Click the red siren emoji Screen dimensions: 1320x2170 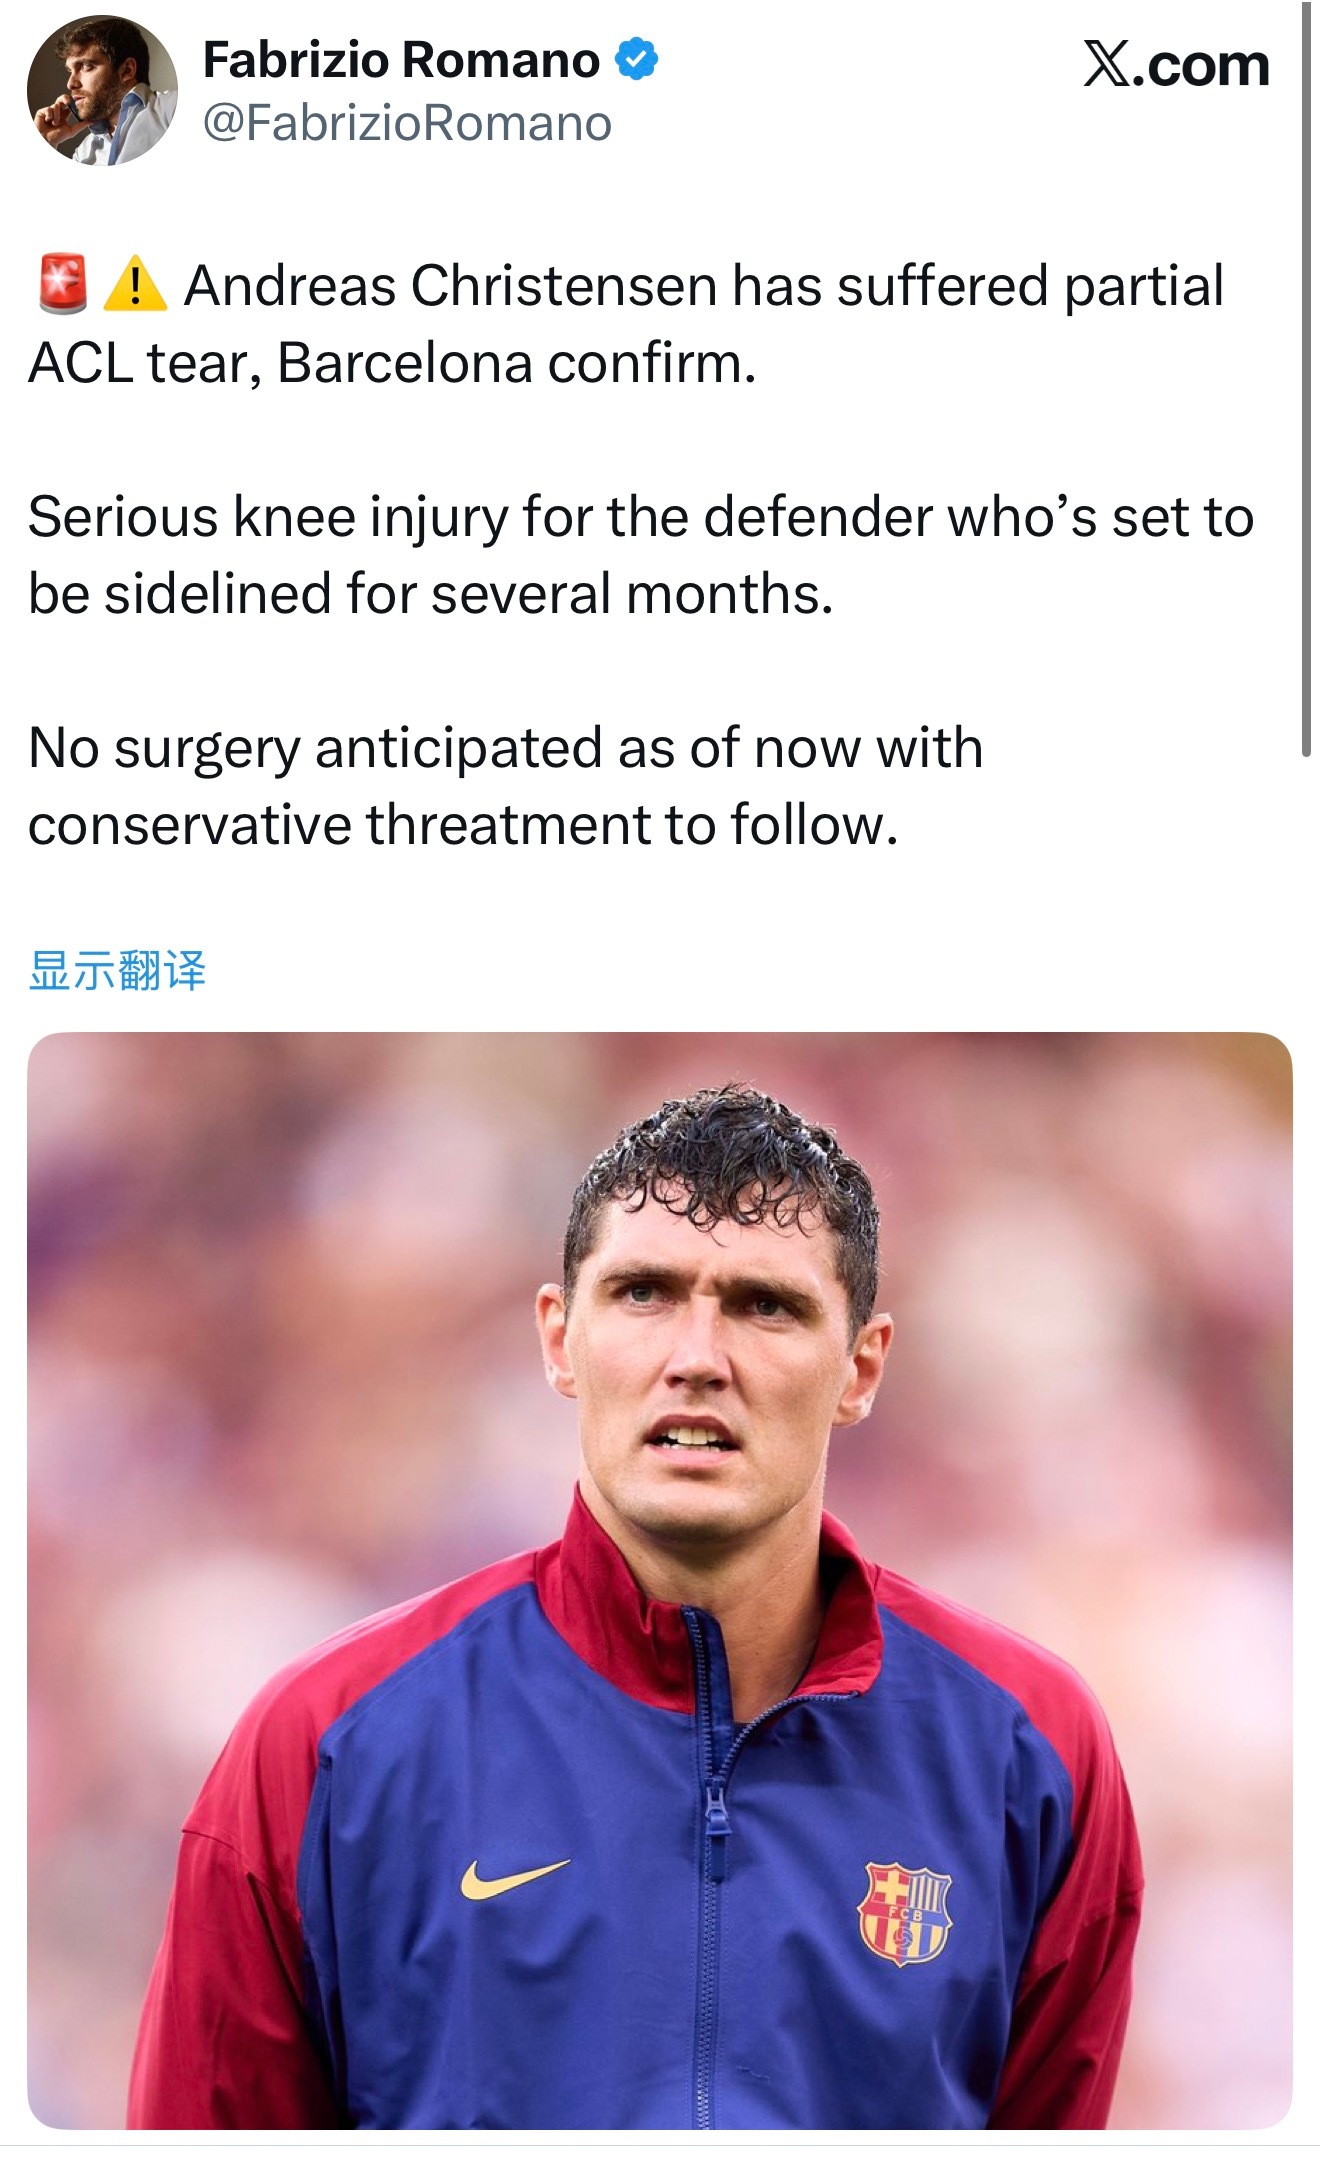tap(62, 285)
